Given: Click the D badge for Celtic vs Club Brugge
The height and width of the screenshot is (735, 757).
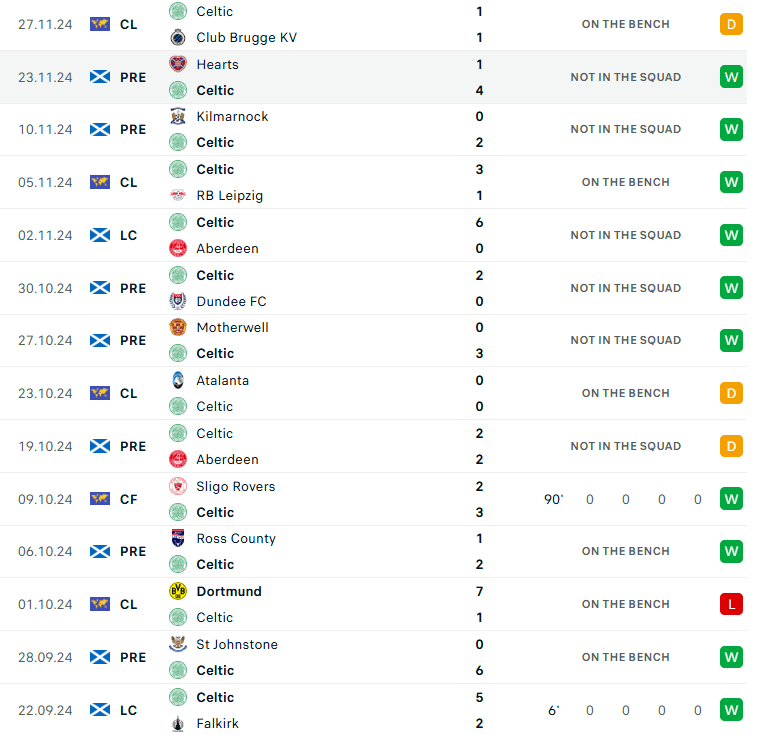Looking at the screenshot, I should point(731,24).
